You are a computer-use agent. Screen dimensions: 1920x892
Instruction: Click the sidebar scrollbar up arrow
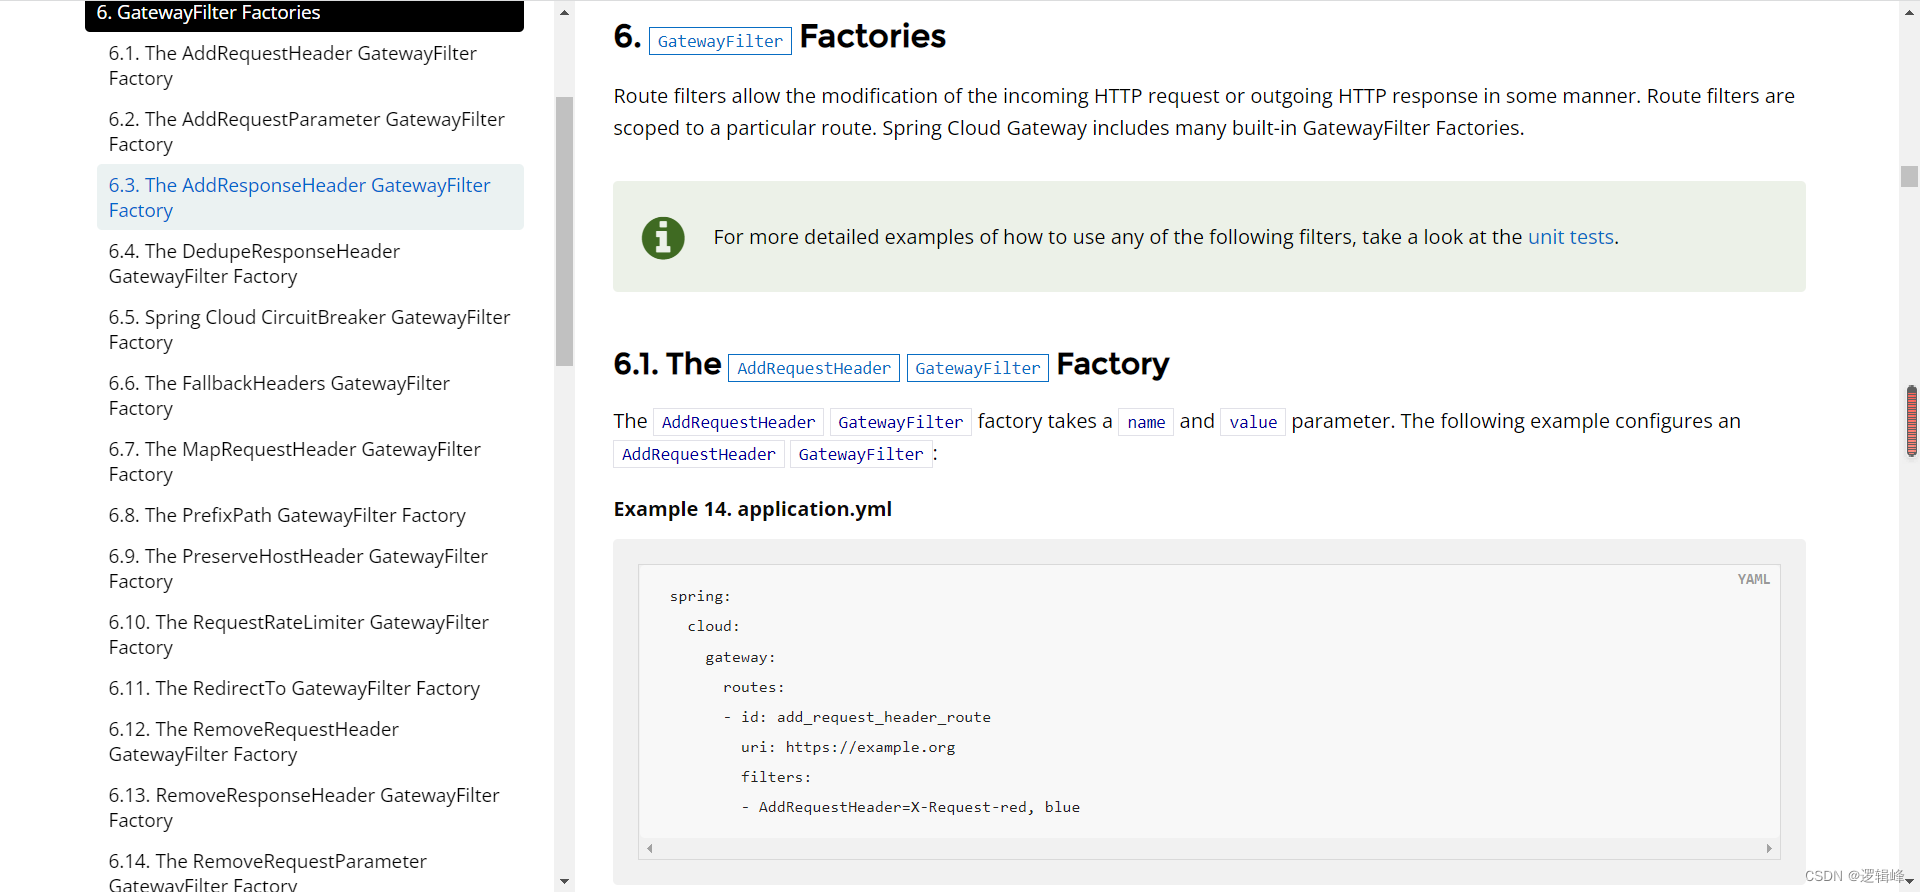tap(565, 13)
